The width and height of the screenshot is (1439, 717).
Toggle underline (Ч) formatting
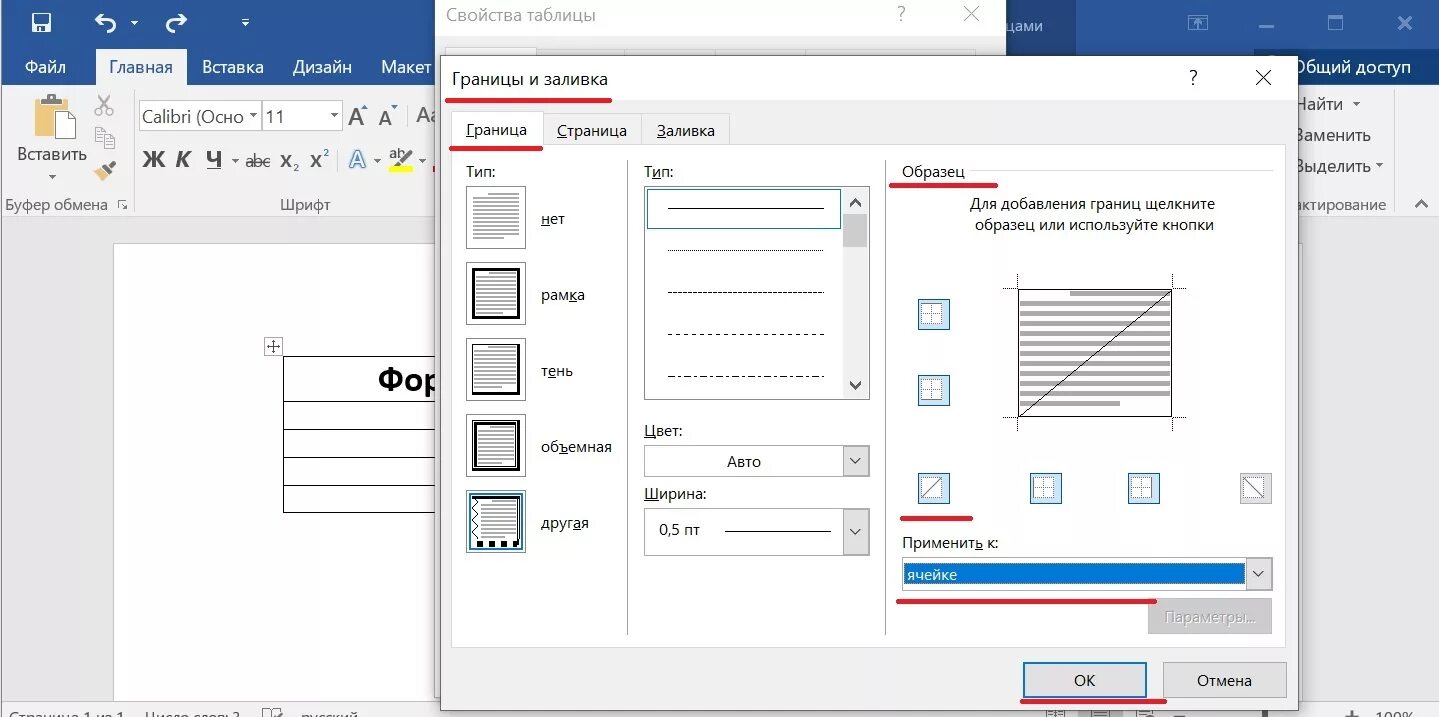click(213, 160)
